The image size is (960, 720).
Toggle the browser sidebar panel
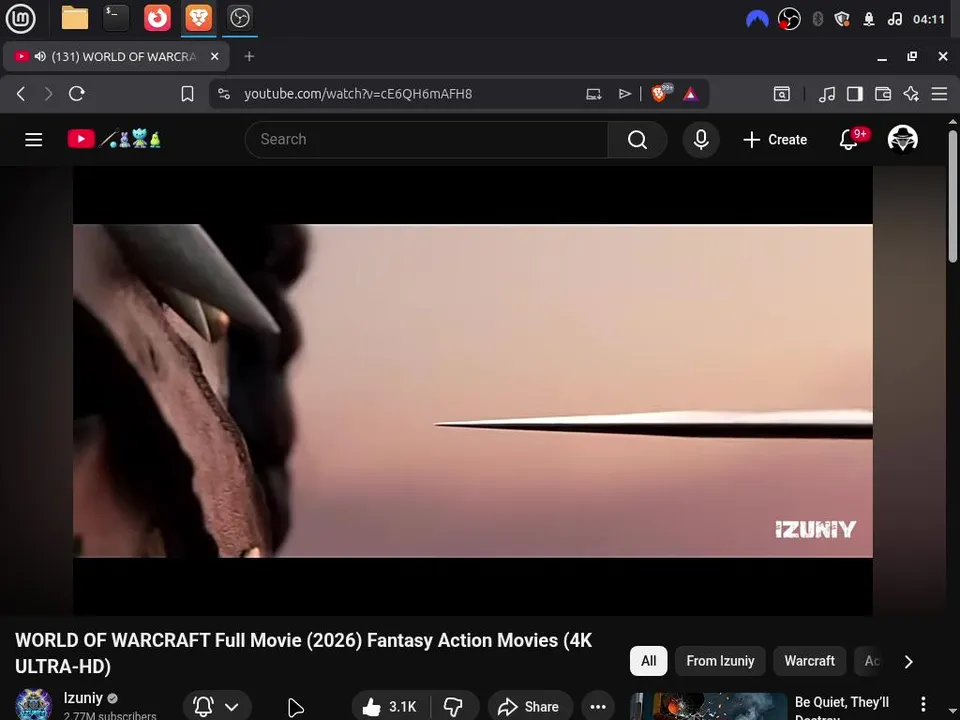tap(855, 94)
